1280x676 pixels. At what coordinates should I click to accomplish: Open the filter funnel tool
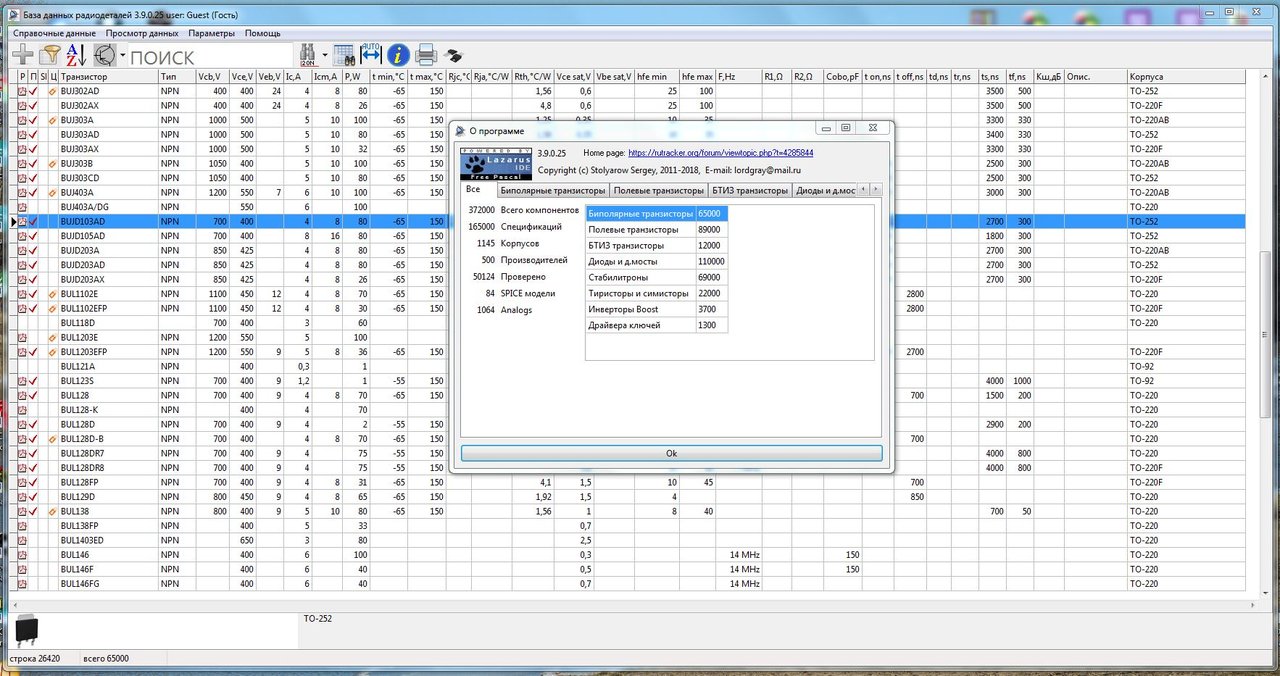tap(49, 55)
